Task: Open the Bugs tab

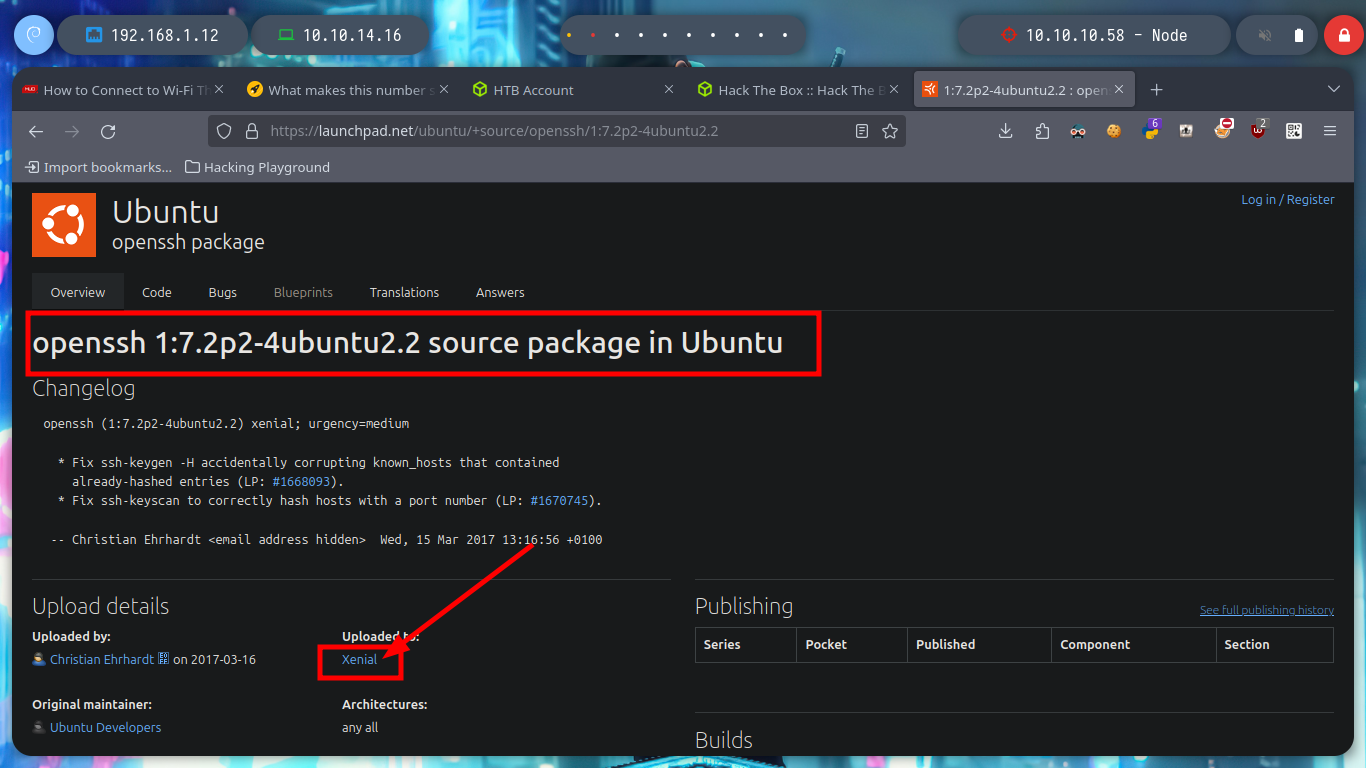Action: click(x=223, y=292)
